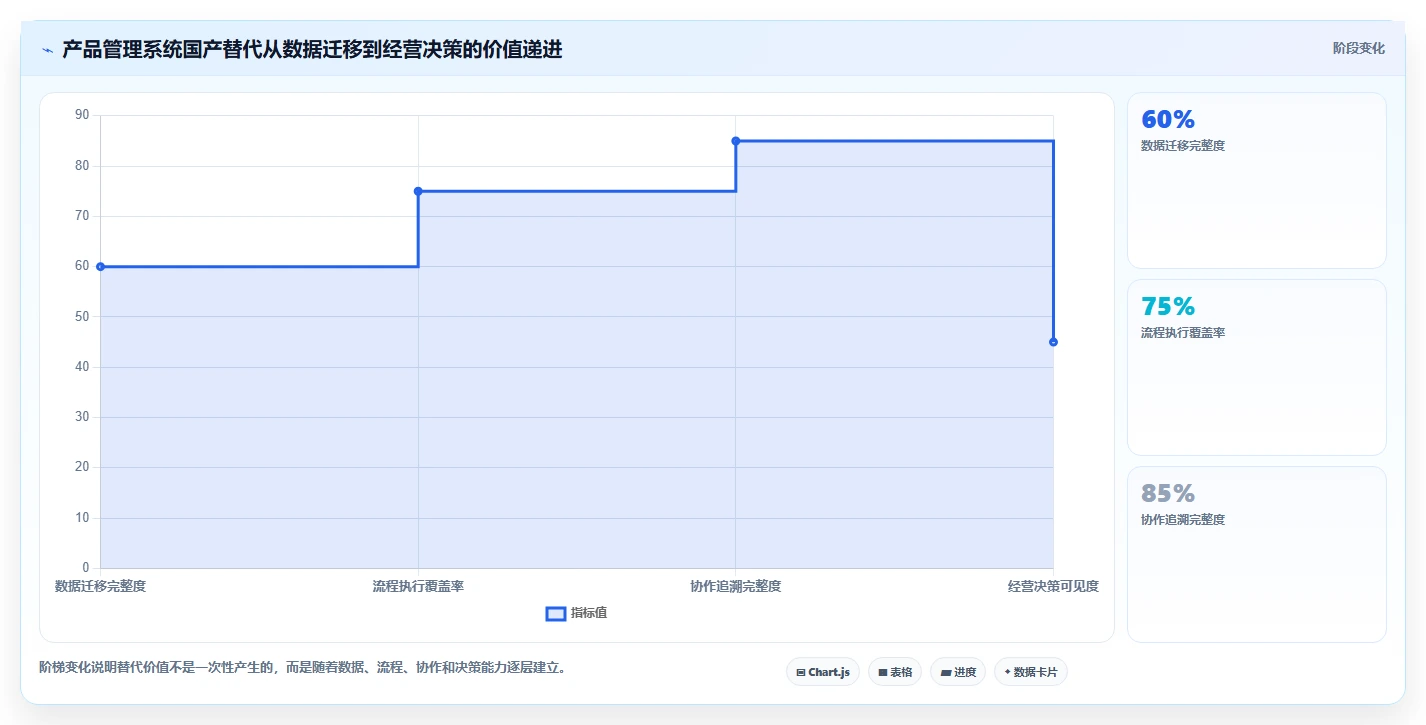1426x725 pixels.
Task: Open the 75% 流程执行覆盖率 card
Action: 1257,367
